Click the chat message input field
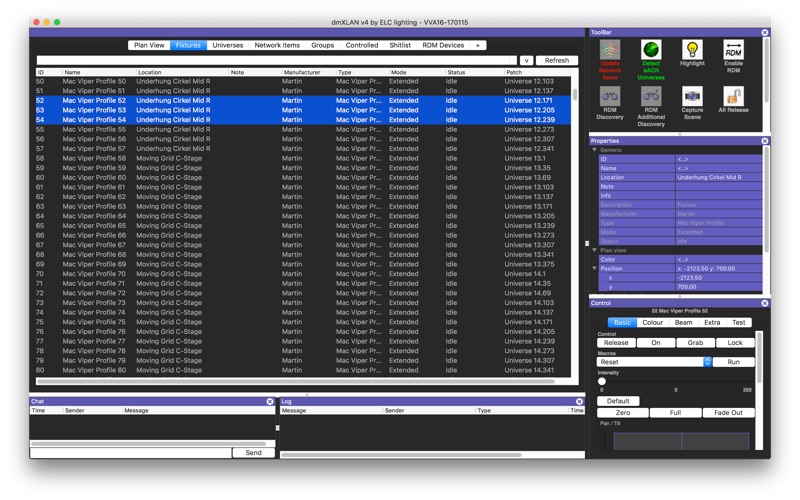Viewport: 800px width, 500px height. coord(131,453)
